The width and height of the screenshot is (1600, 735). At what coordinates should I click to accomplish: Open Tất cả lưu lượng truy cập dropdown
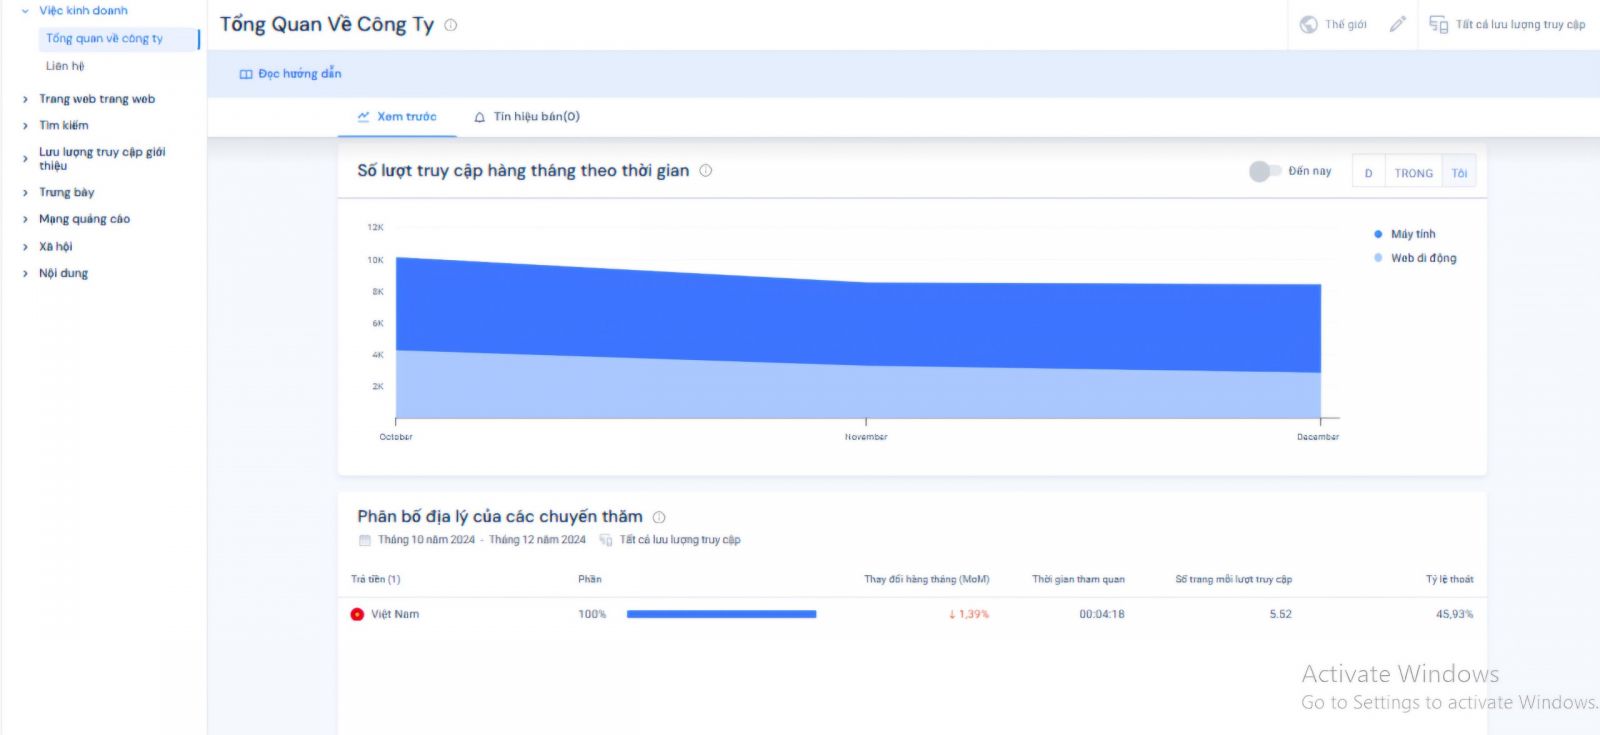(x=1507, y=24)
